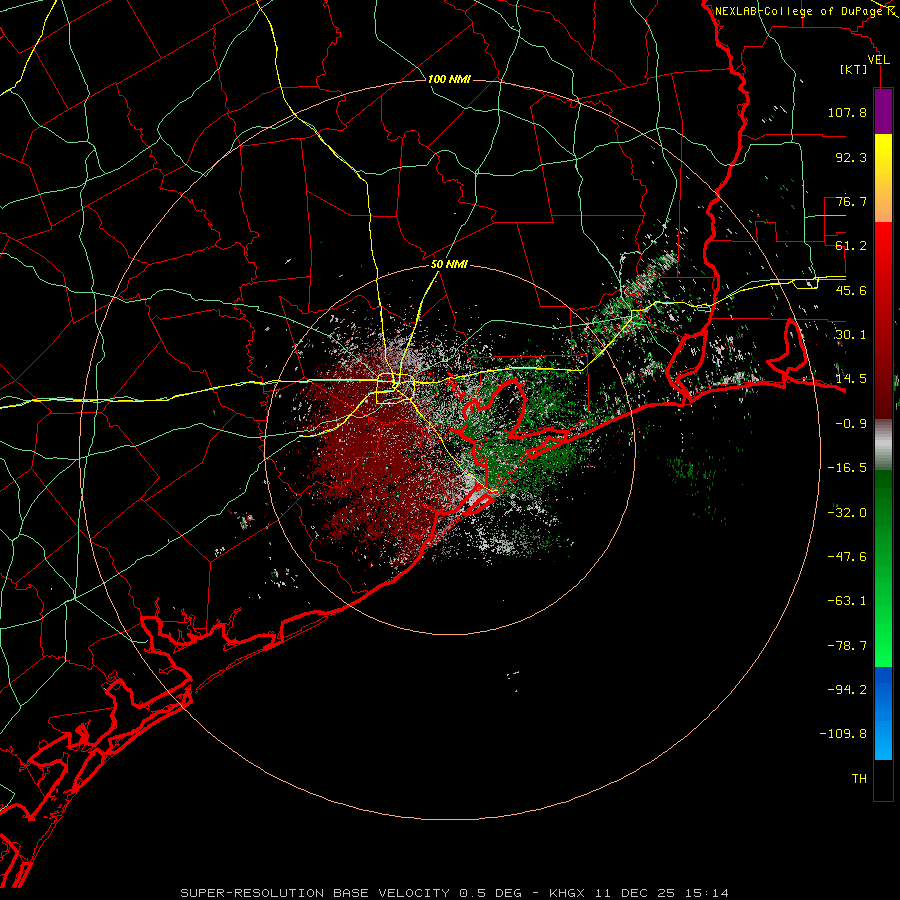Click the purple segment of velocity color bar
This screenshot has width=900, height=900.
(x=883, y=111)
